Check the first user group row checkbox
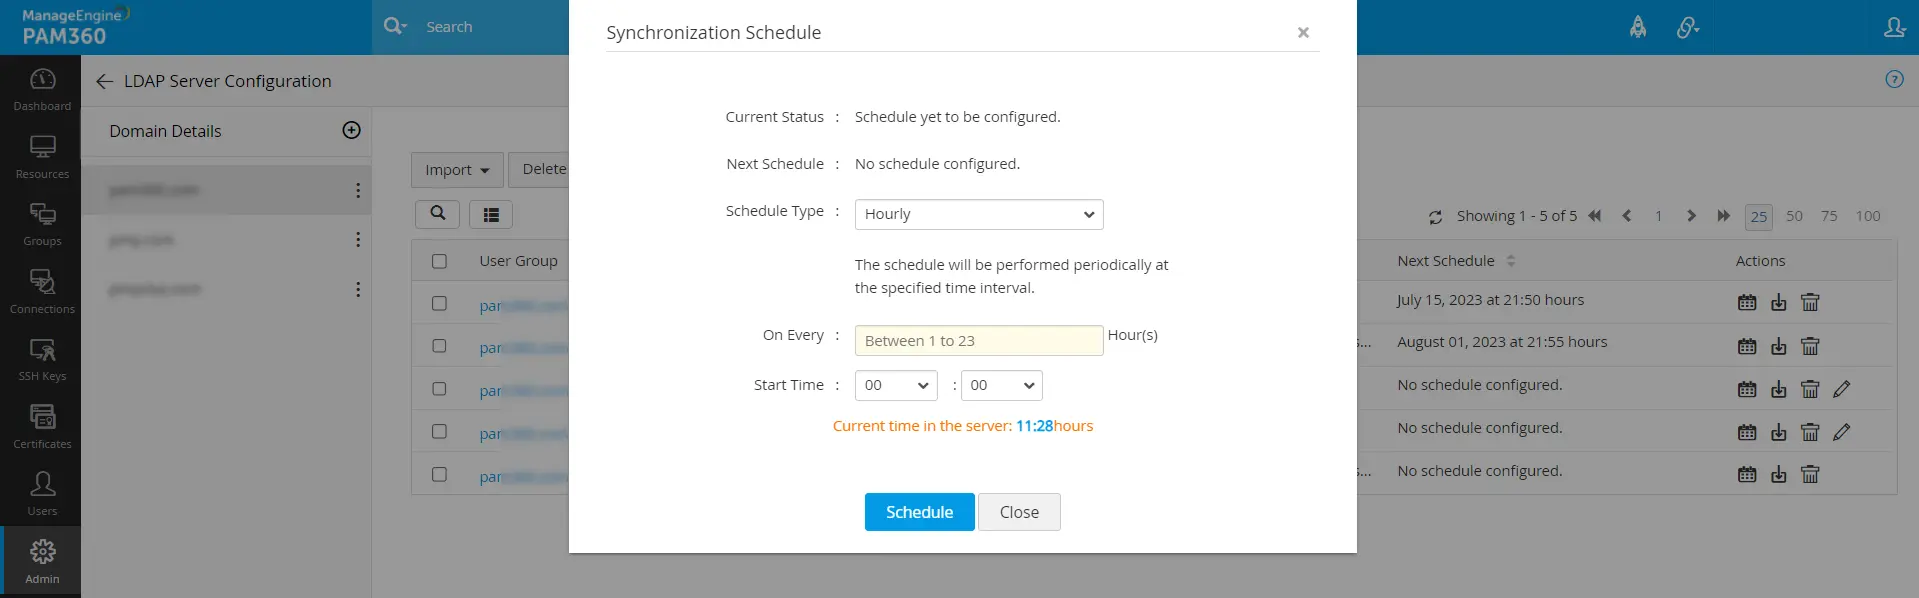Screen dimensions: 1919x598 click(x=440, y=303)
